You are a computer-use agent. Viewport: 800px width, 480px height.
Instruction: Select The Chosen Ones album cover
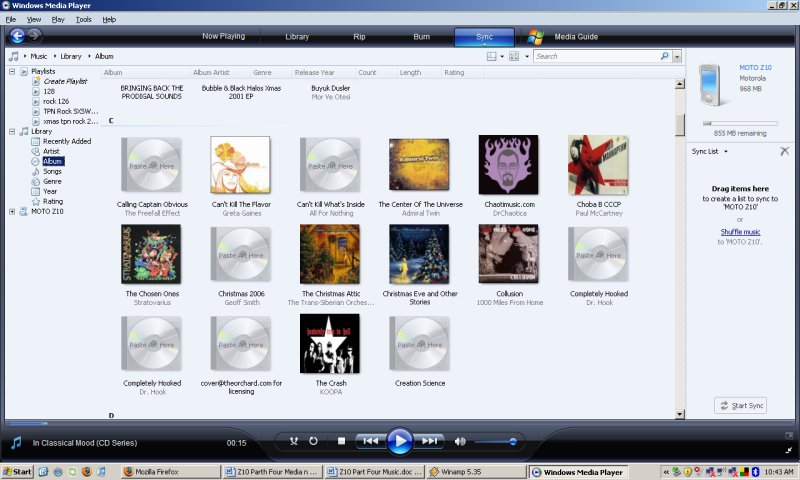(x=151, y=254)
